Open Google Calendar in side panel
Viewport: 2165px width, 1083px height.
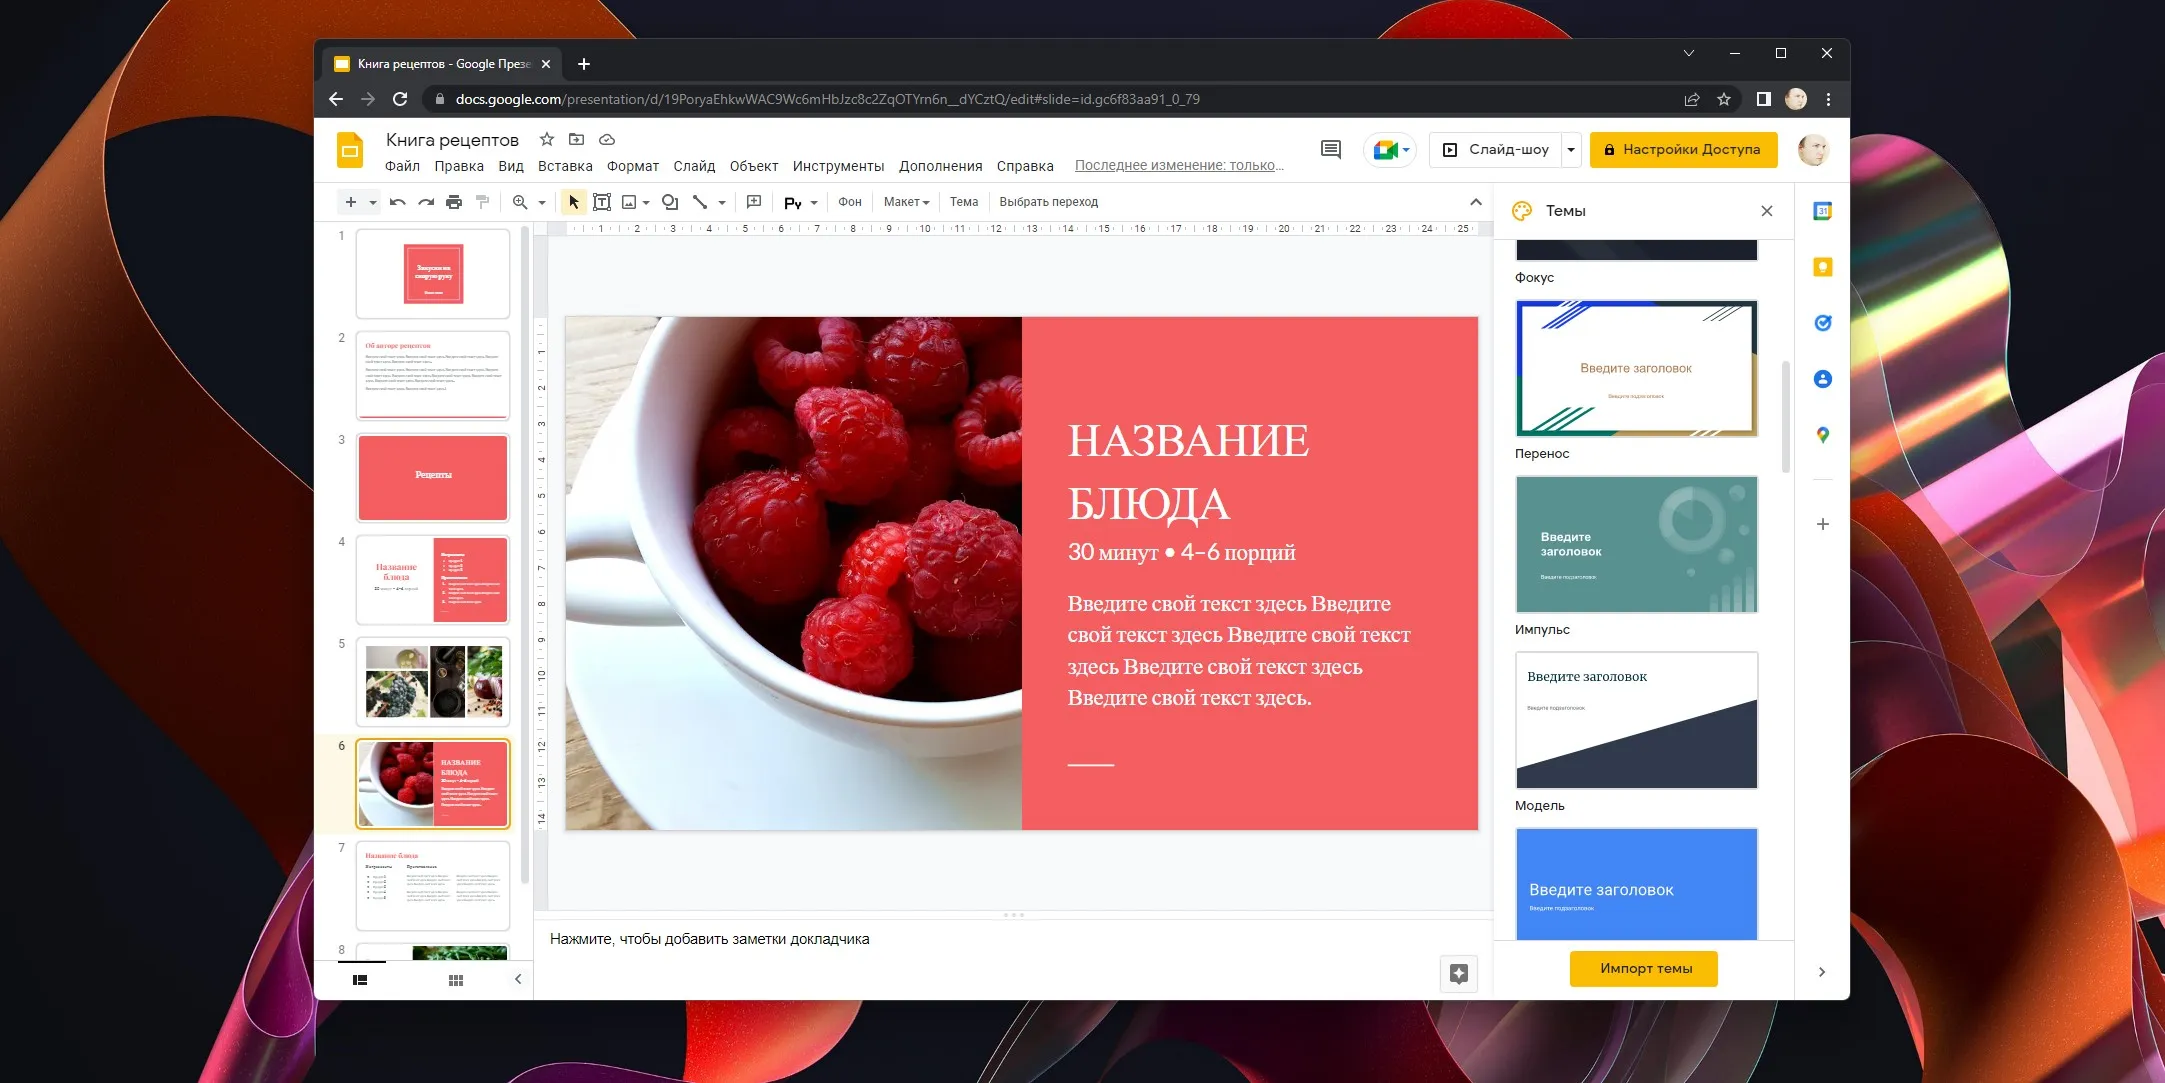tap(1822, 211)
